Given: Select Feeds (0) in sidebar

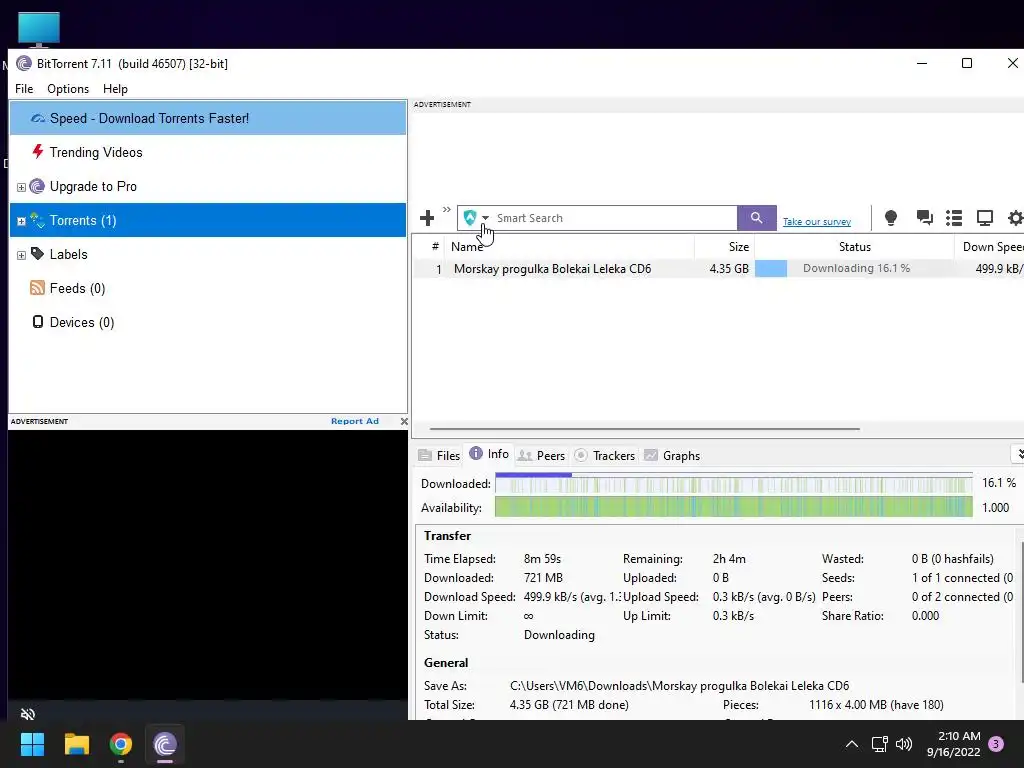Looking at the screenshot, I should 208,288.
